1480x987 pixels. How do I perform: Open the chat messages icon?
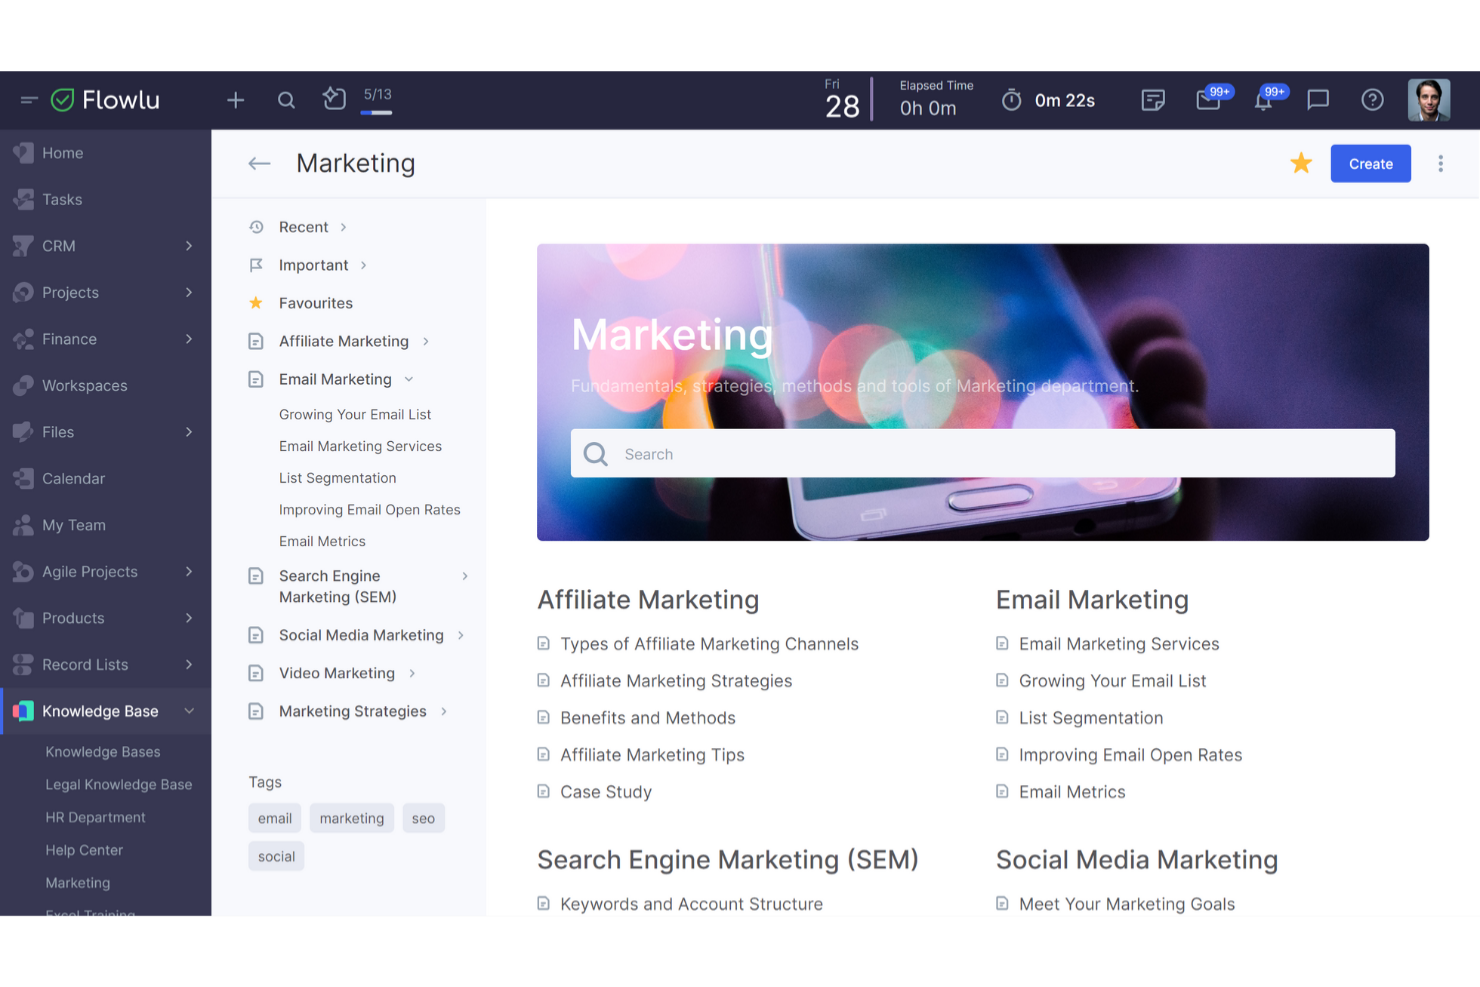[1318, 100]
